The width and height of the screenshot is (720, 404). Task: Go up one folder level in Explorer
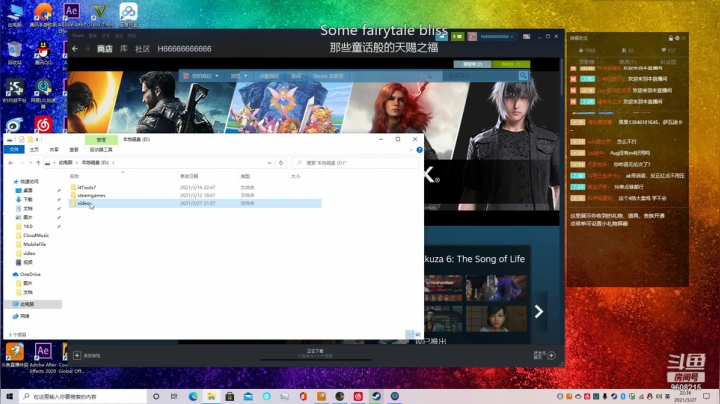point(39,163)
